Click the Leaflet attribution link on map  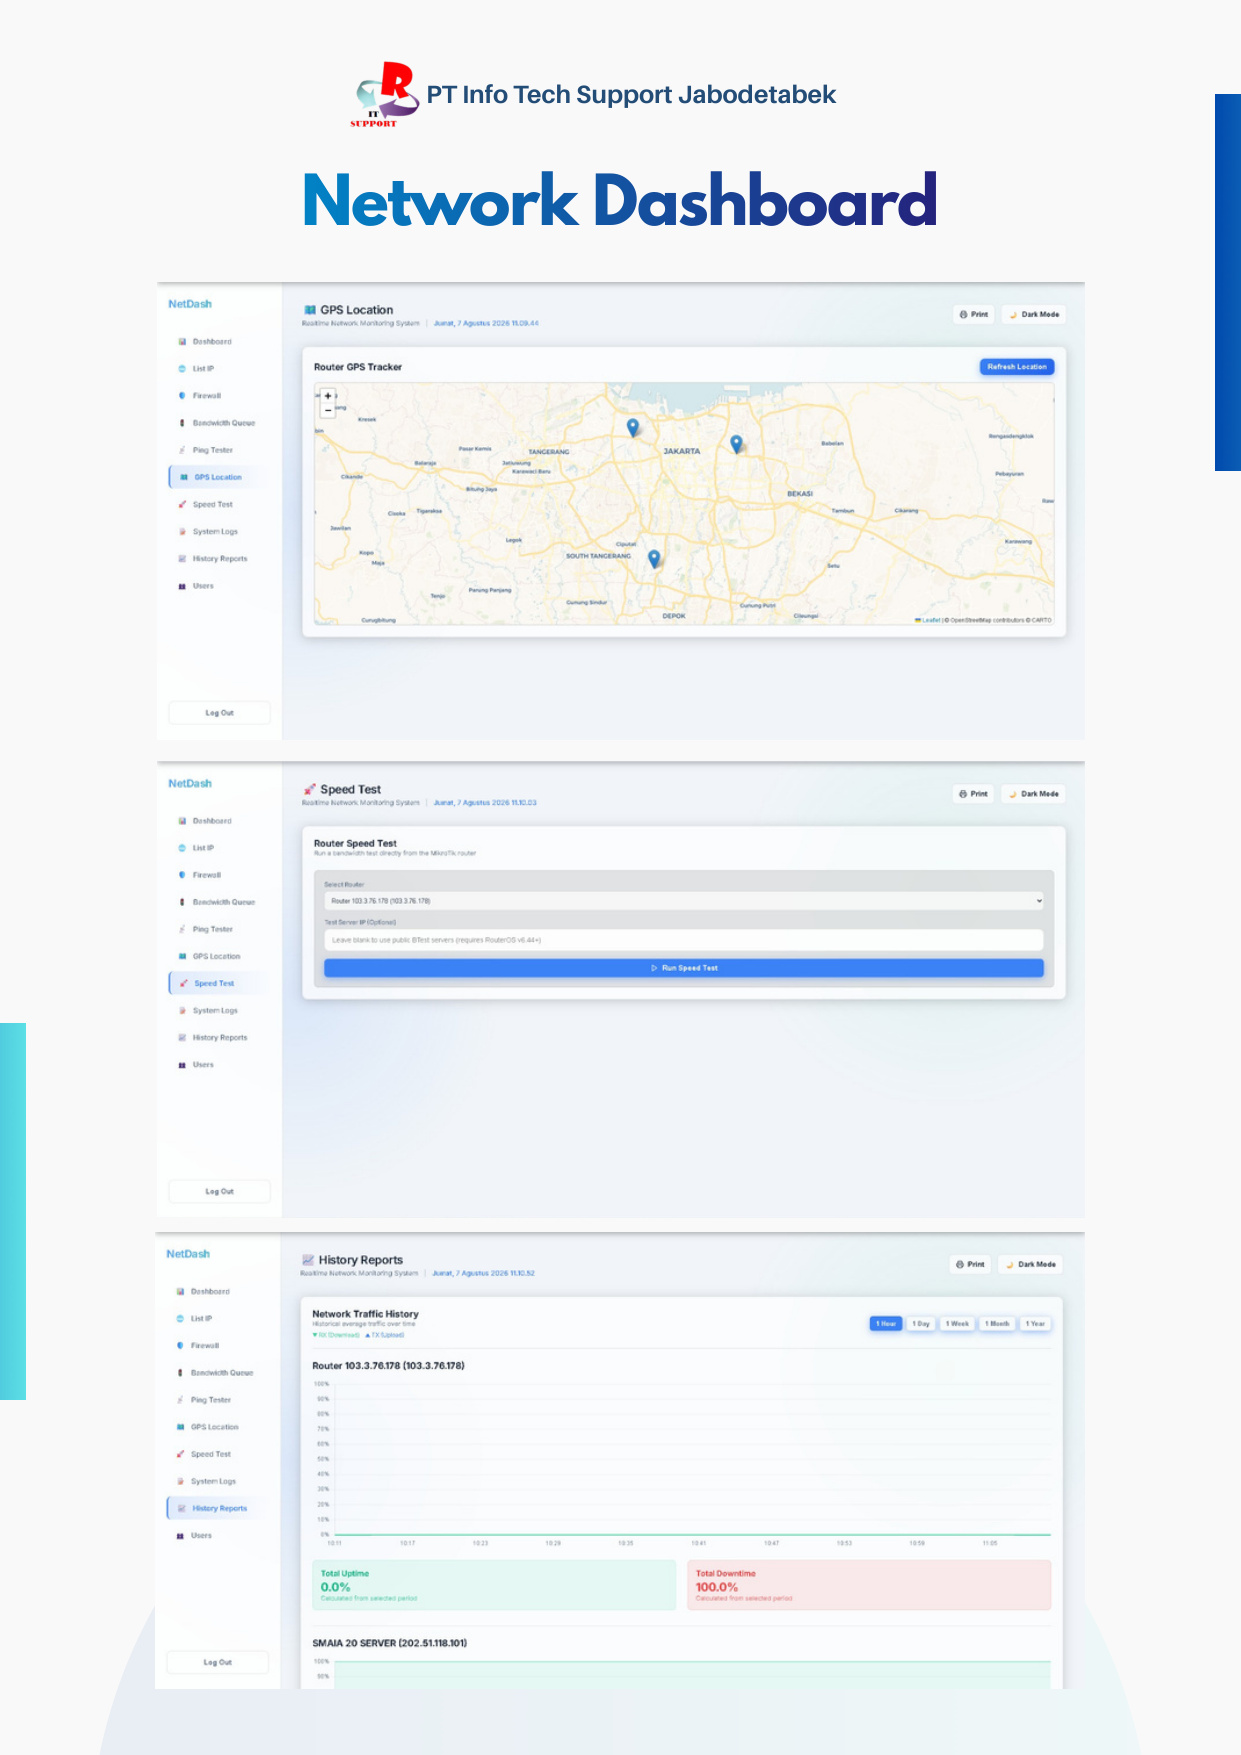coord(930,620)
